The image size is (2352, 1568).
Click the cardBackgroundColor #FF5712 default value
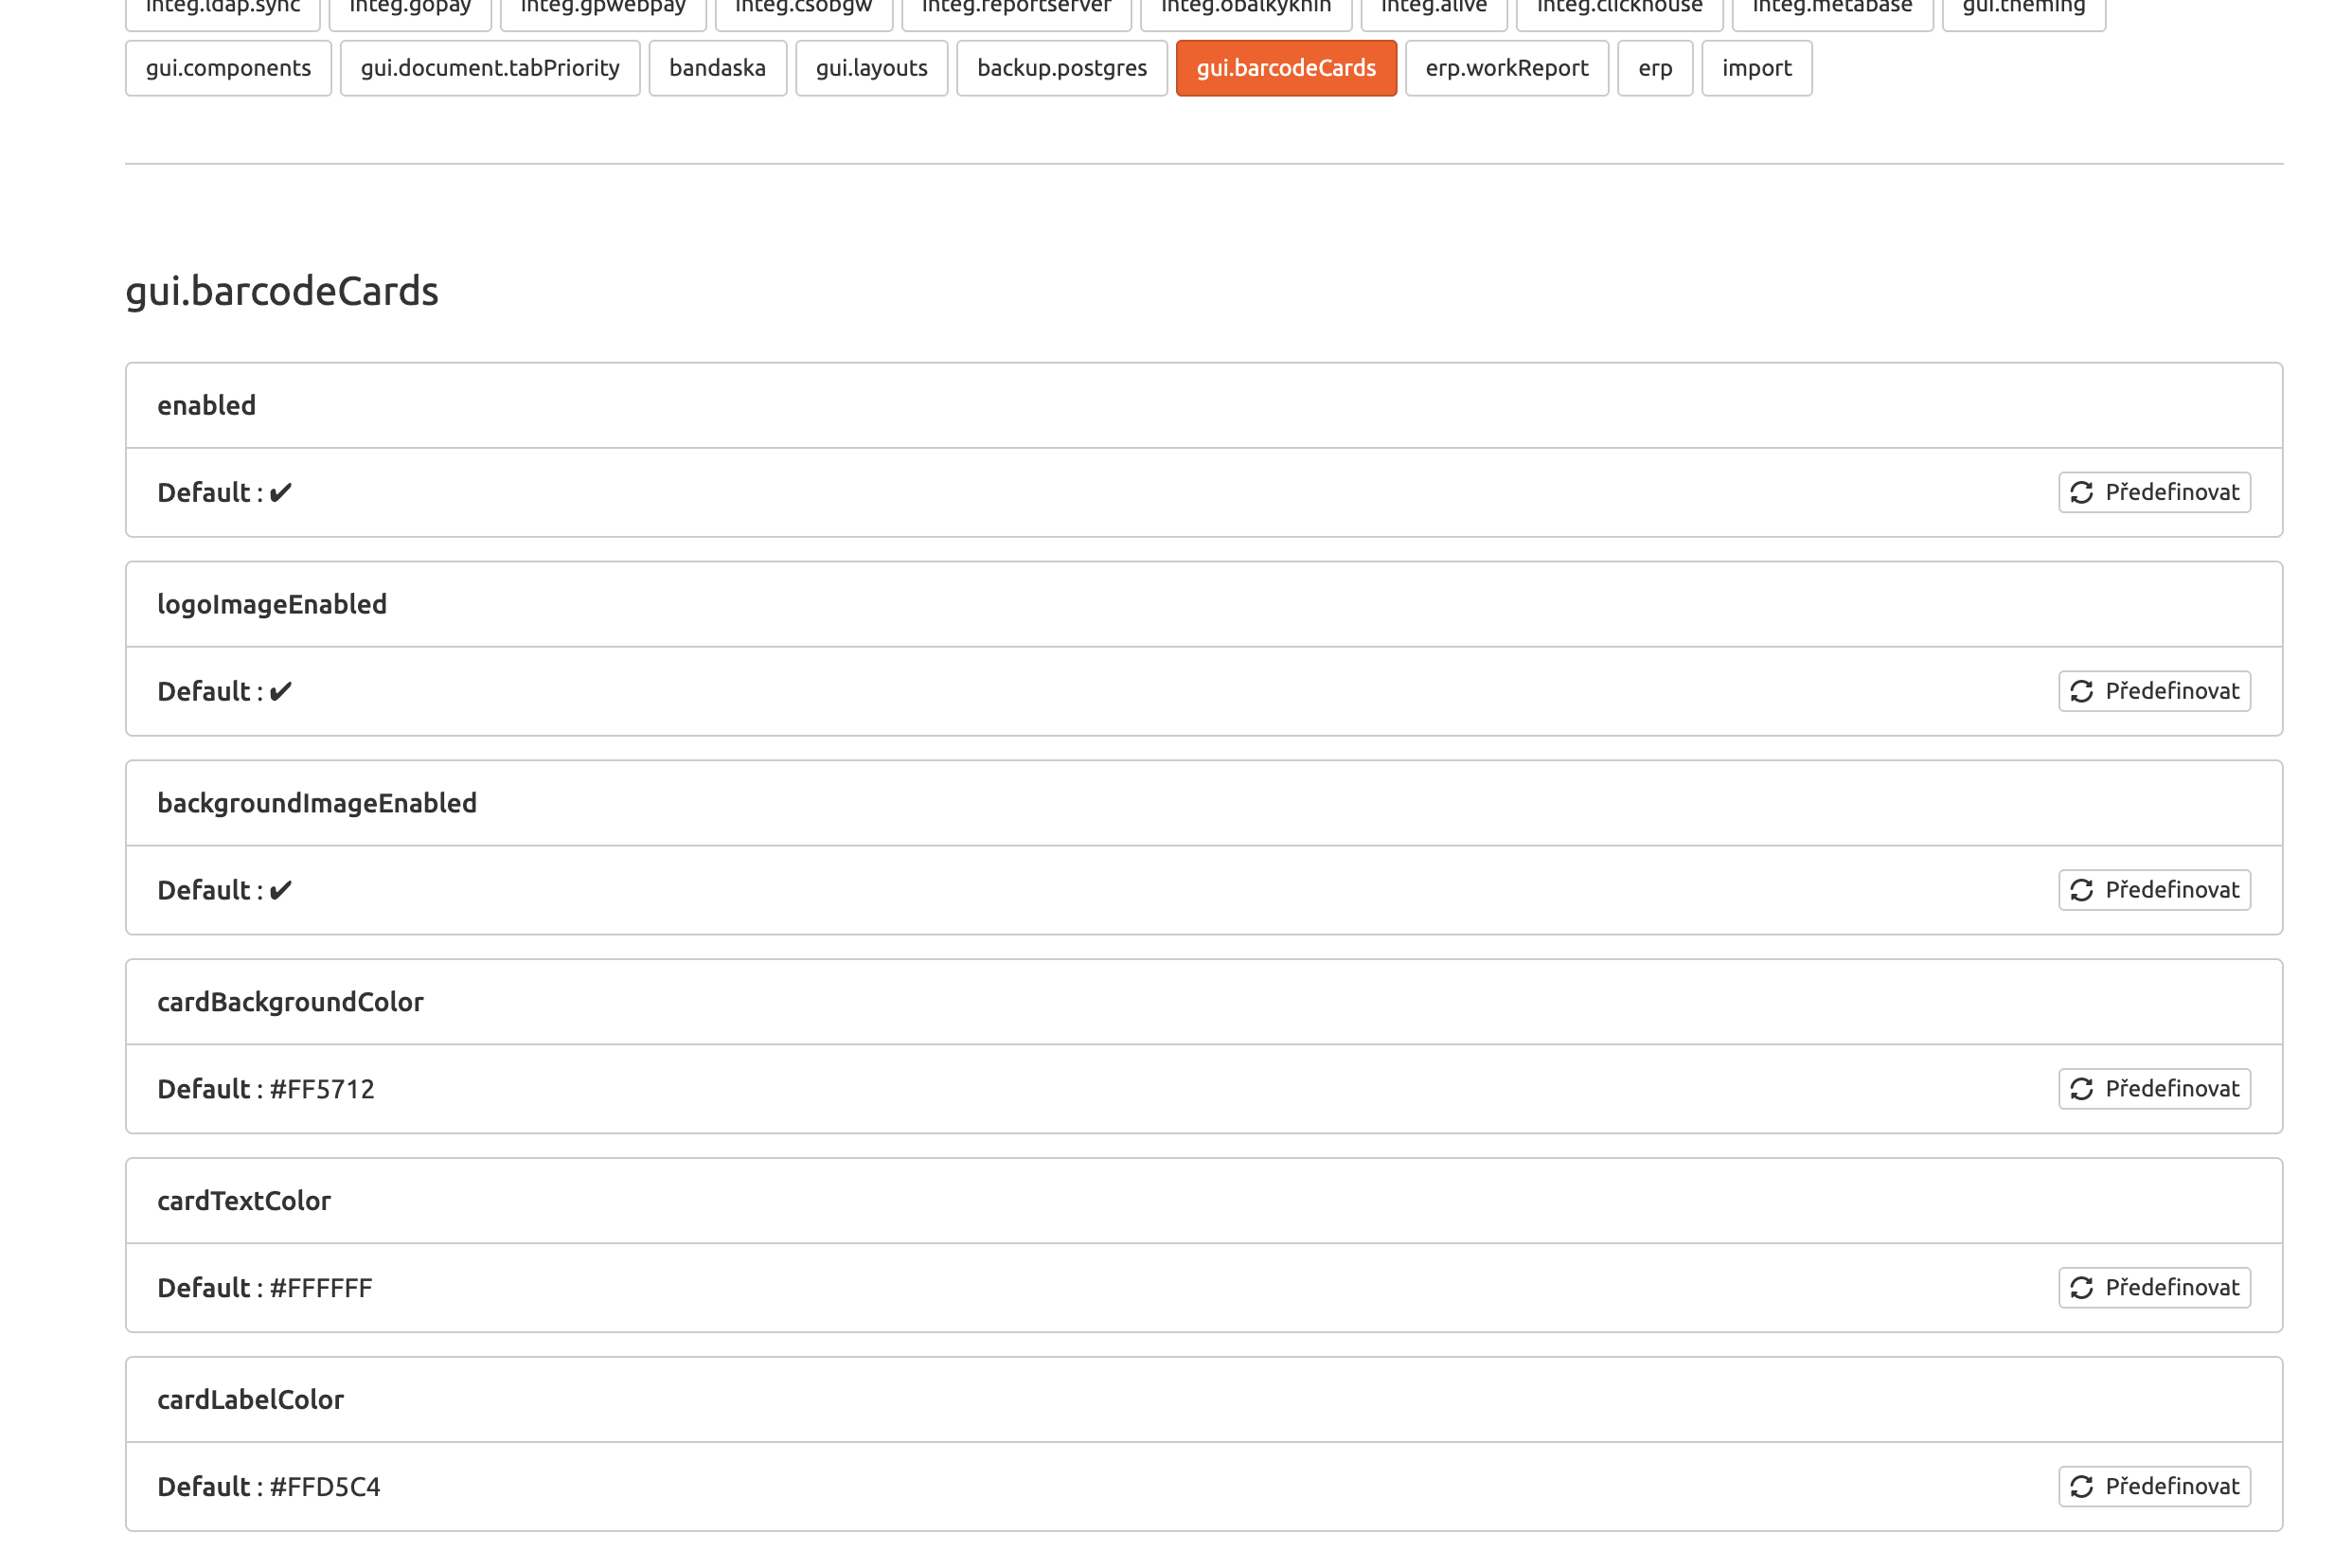click(322, 1089)
